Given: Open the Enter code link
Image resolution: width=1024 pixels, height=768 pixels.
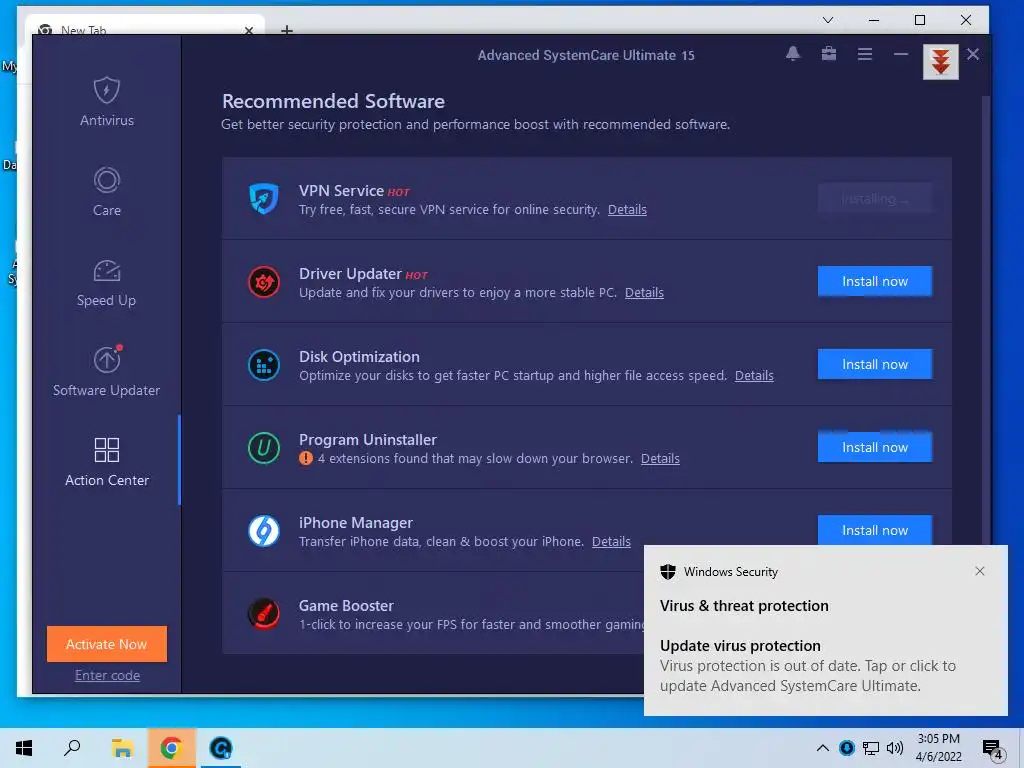Looking at the screenshot, I should click(x=107, y=675).
